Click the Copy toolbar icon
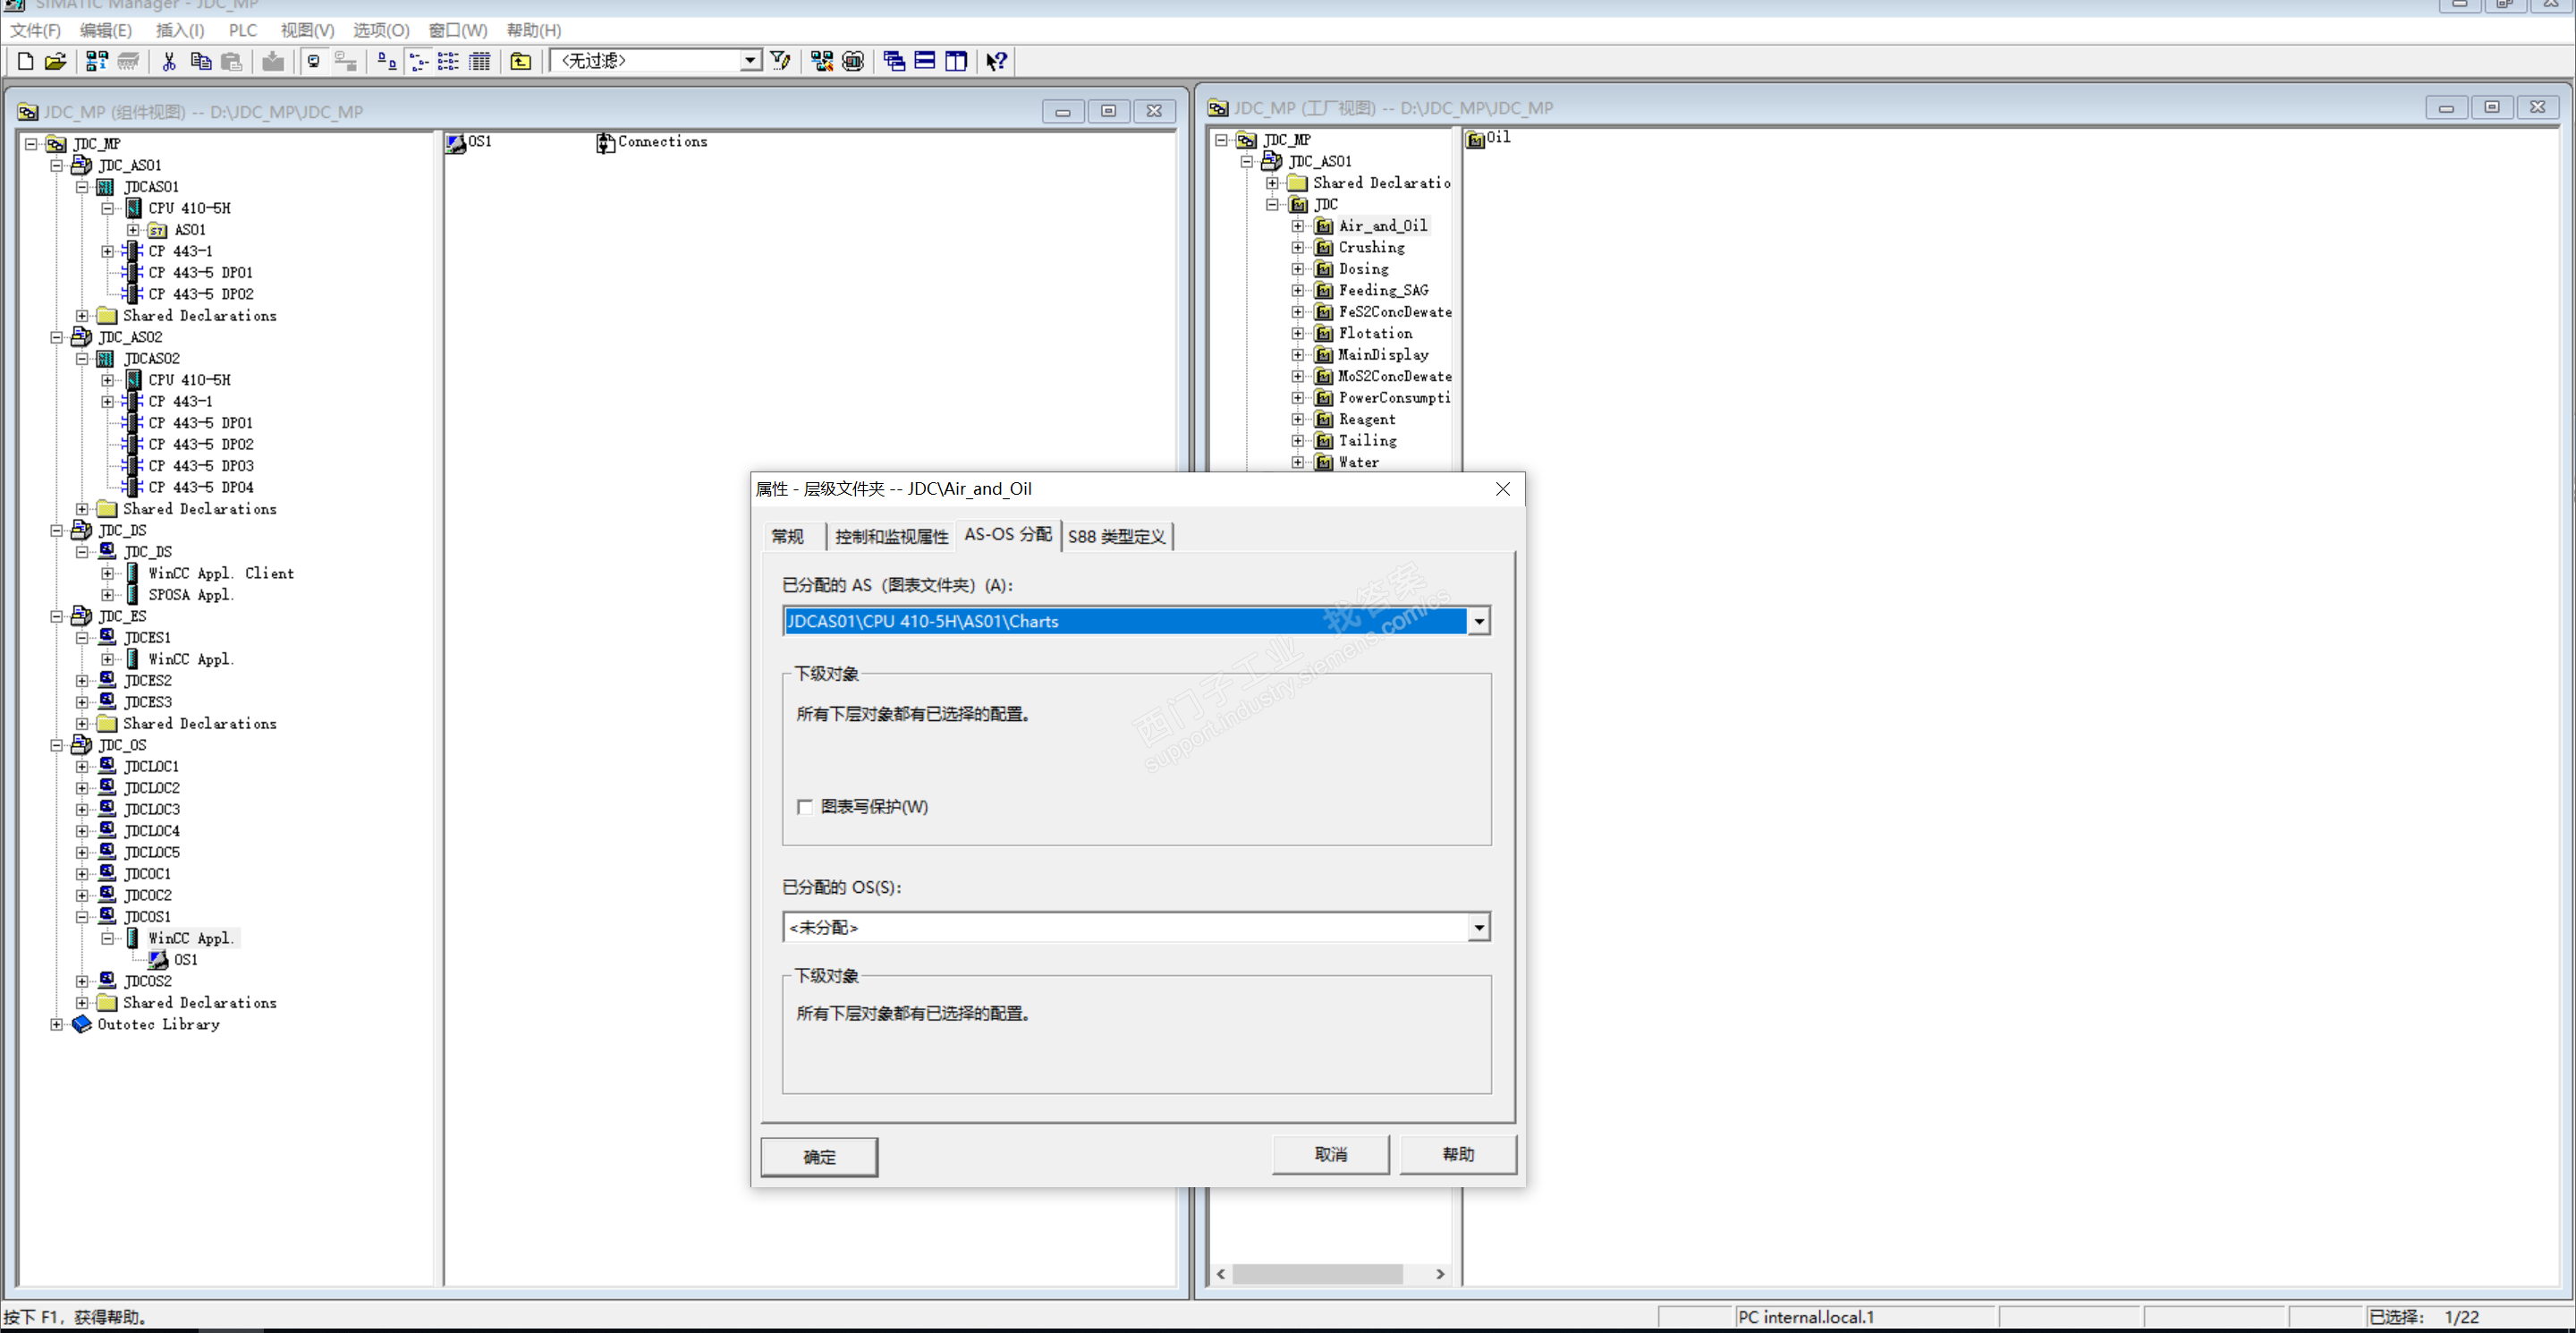 coord(200,61)
